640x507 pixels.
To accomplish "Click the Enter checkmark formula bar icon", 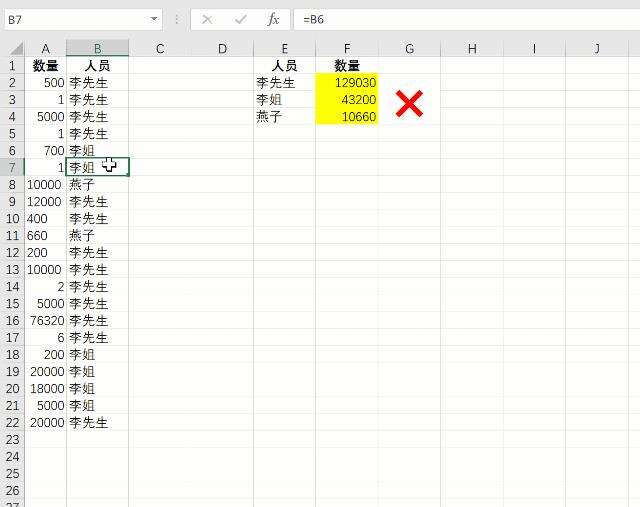I will click(240, 19).
